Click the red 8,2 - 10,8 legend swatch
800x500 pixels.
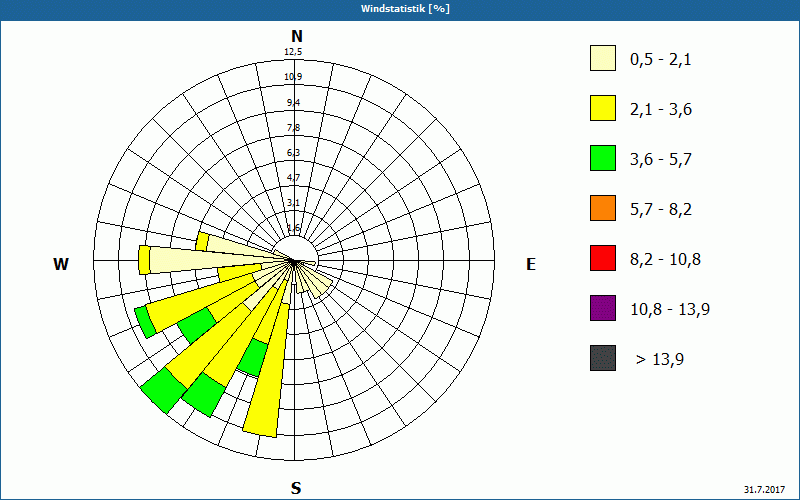pos(603,258)
